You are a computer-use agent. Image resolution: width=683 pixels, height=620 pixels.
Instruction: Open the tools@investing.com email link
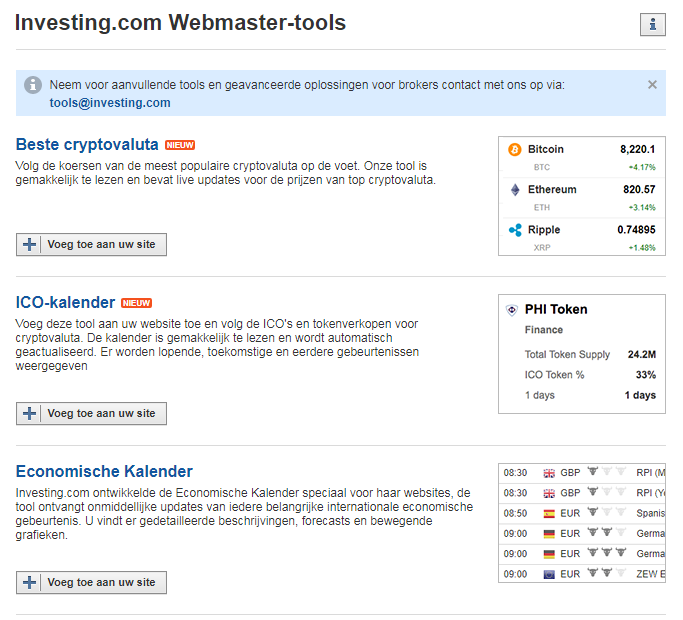click(110, 103)
